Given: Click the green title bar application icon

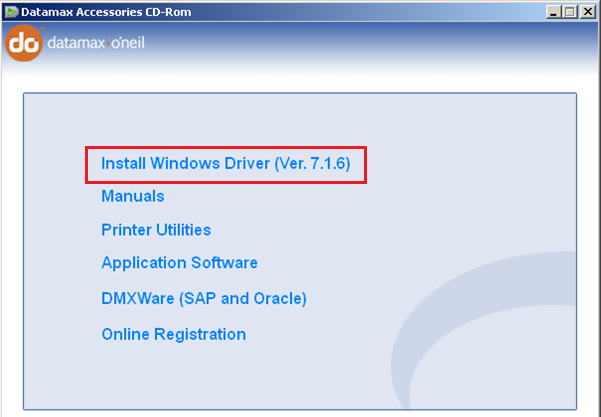Looking at the screenshot, I should pos(11,12).
